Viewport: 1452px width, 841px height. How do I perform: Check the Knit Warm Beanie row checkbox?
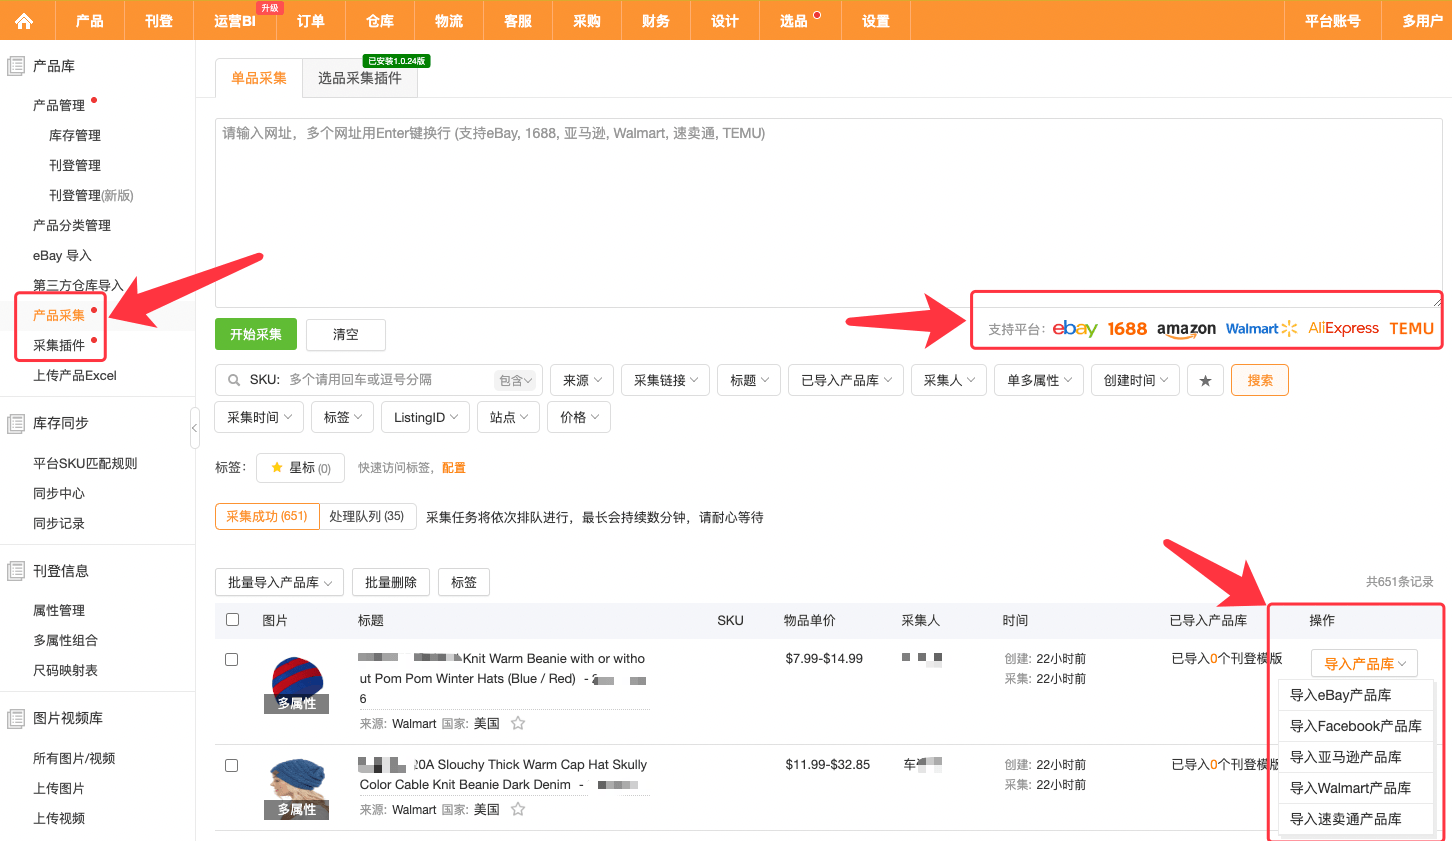tap(232, 659)
